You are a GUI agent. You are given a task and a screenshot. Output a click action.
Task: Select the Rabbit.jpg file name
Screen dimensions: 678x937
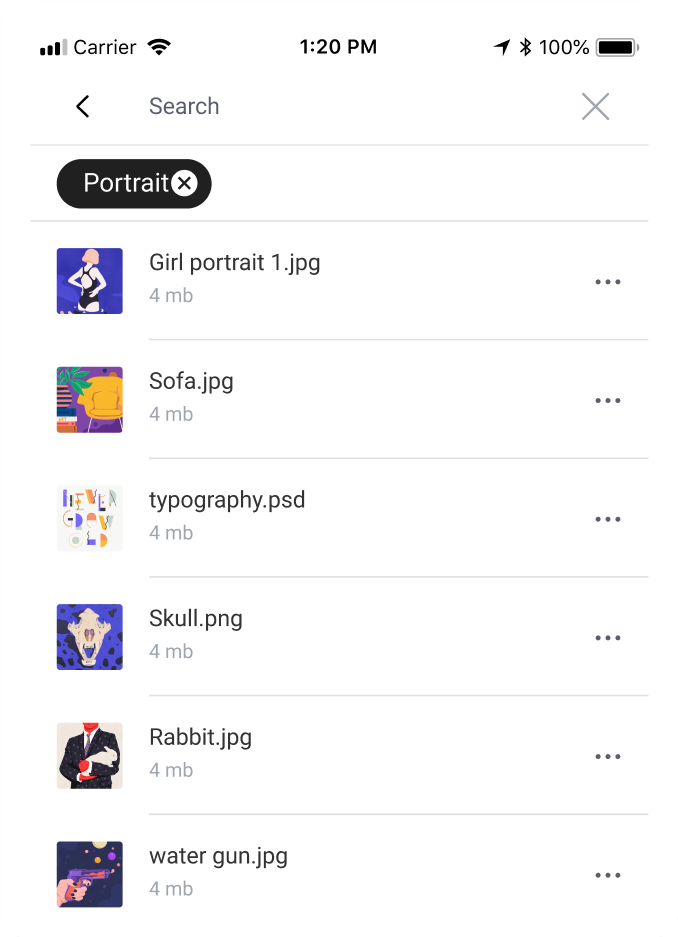(x=200, y=738)
